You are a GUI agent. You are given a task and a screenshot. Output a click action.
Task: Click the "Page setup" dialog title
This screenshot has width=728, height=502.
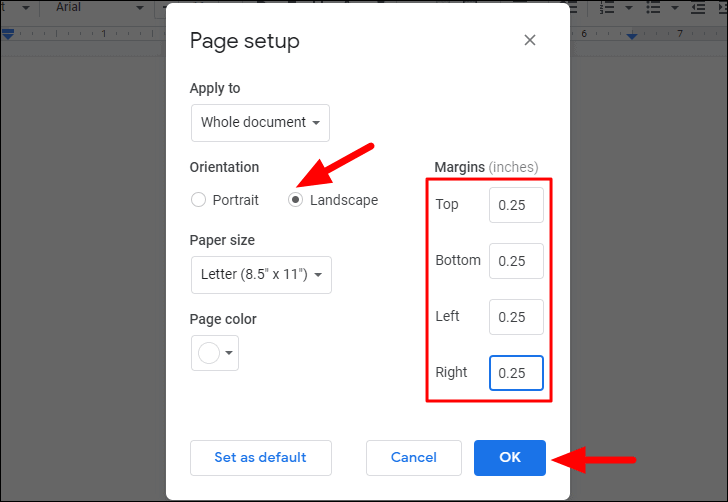click(x=245, y=41)
